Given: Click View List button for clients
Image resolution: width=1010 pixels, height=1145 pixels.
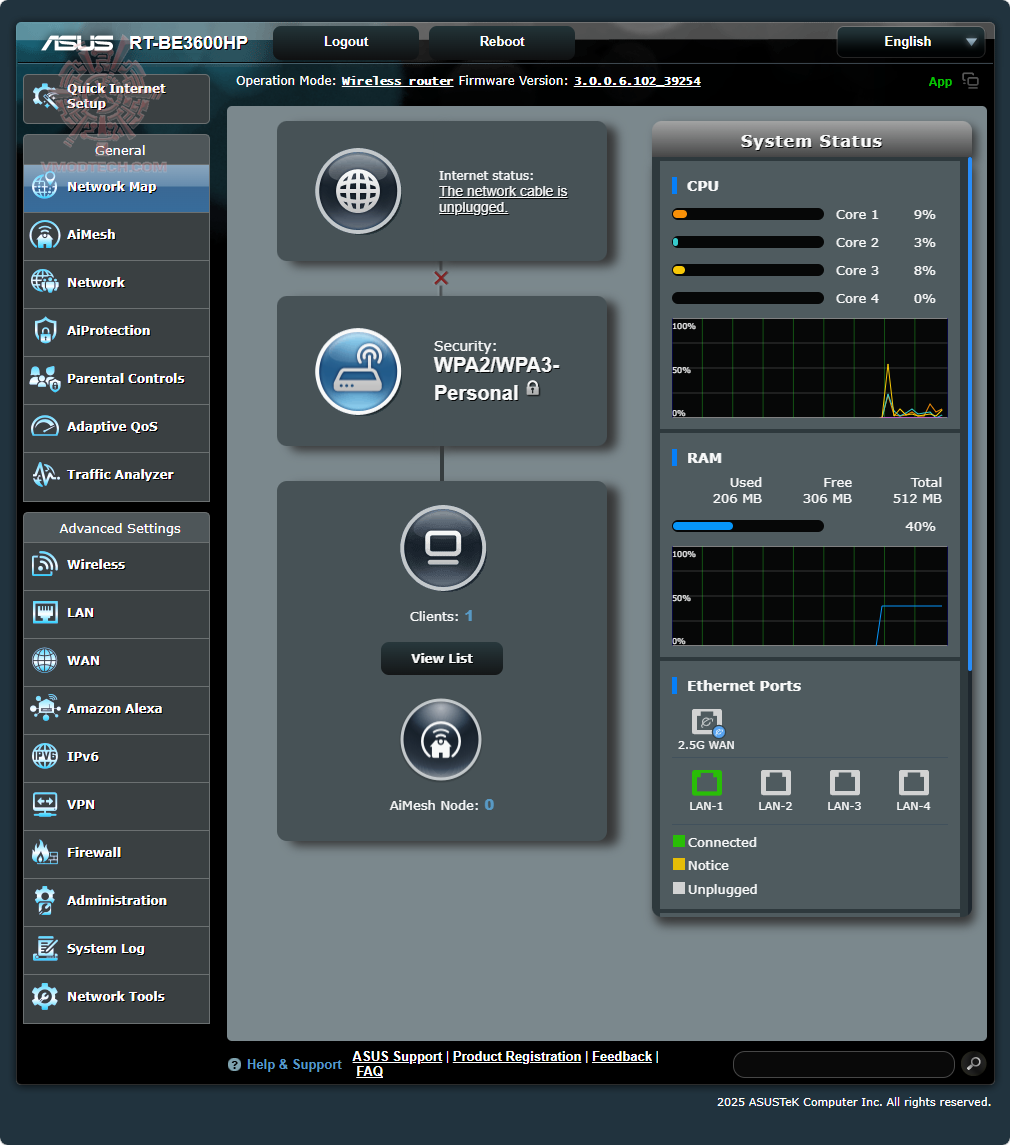Looking at the screenshot, I should [x=442, y=659].
